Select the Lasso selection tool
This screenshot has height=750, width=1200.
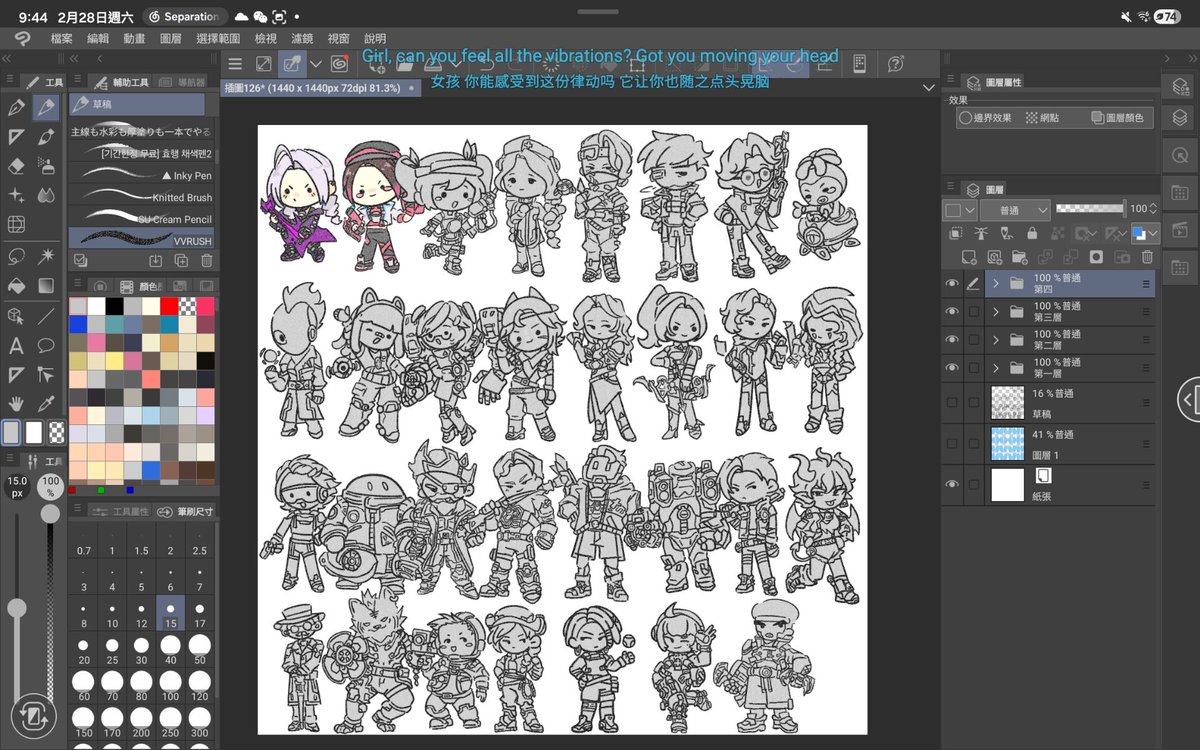click(16, 257)
